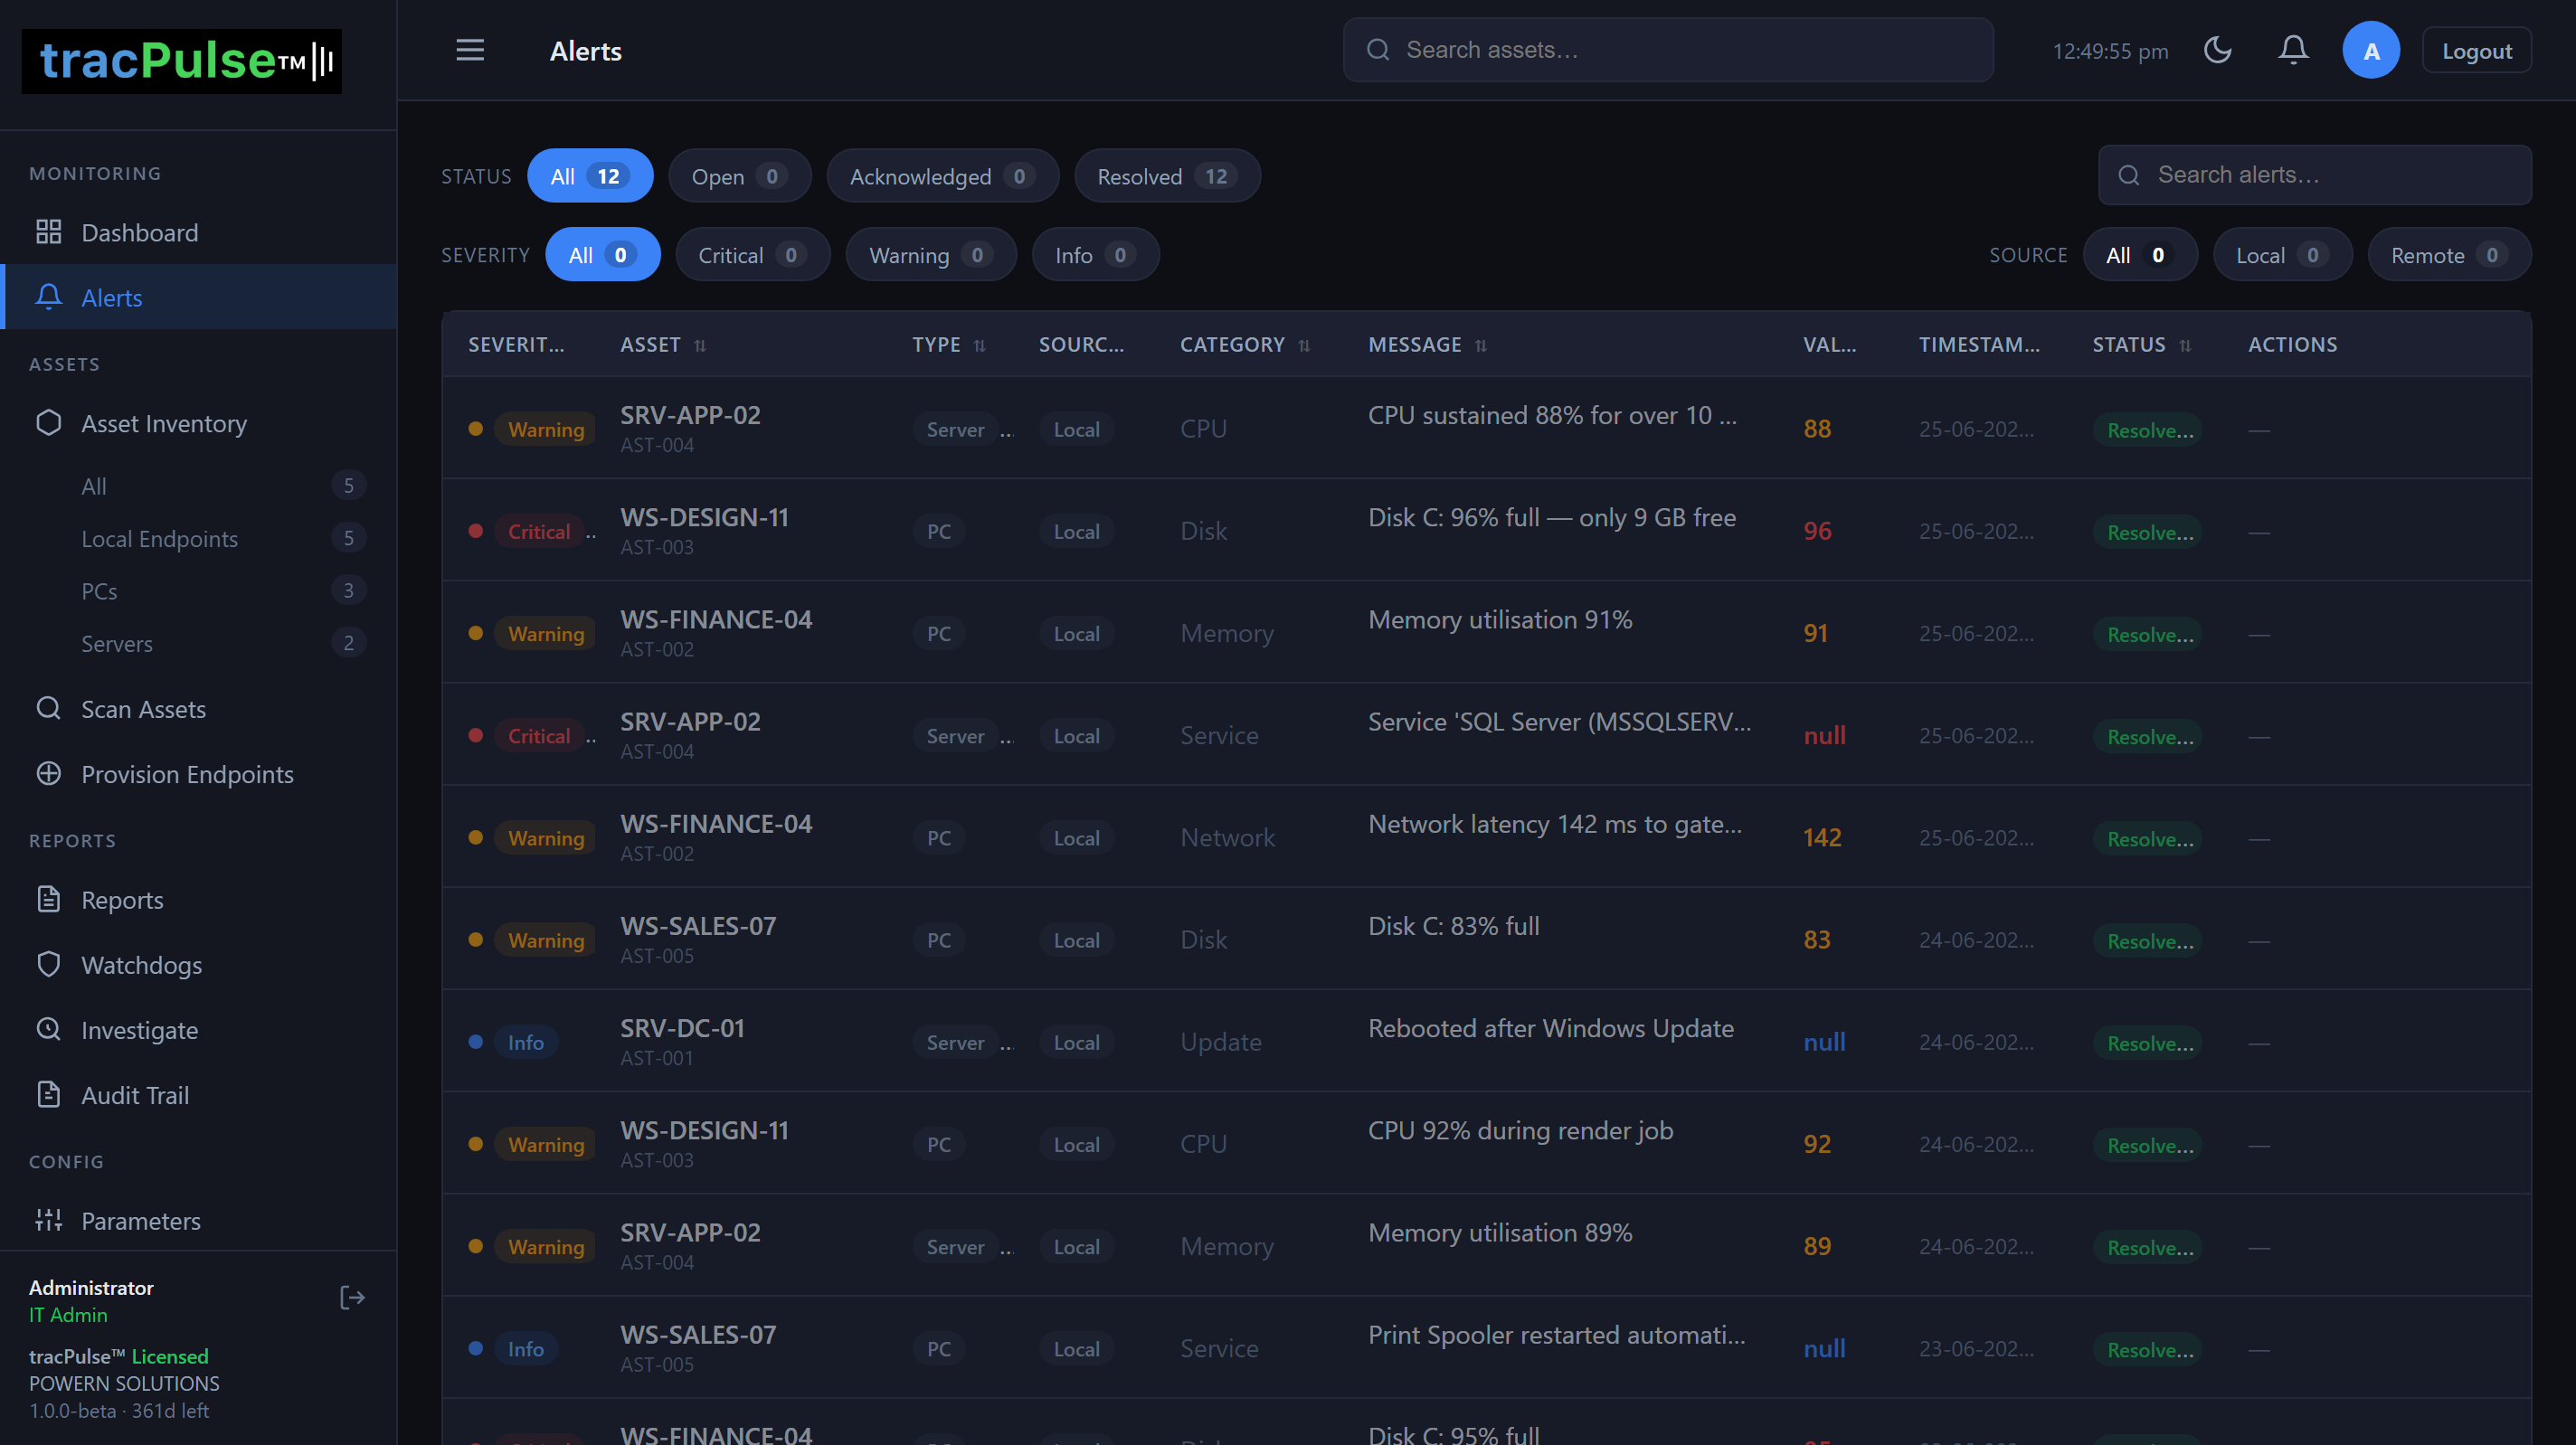This screenshot has height=1445, width=2576.
Task: Select source filter Local
Action: tap(2282, 255)
